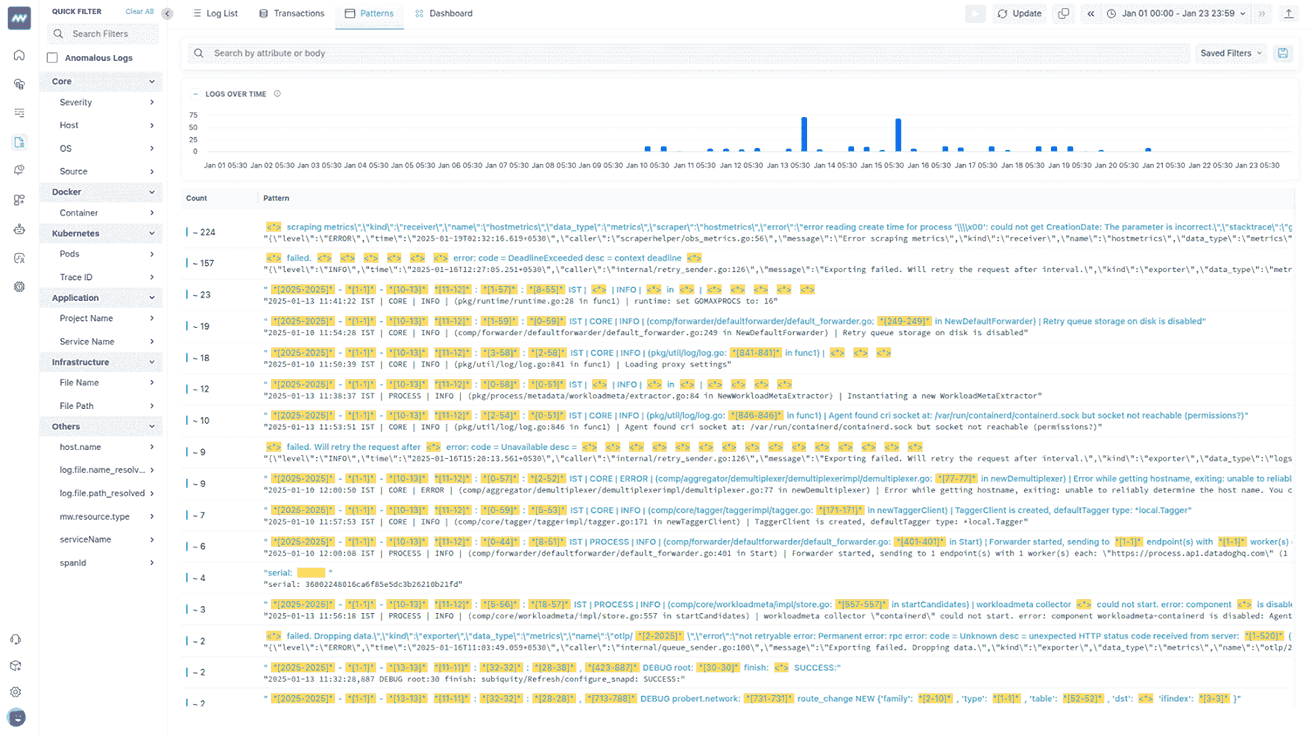The width and height of the screenshot is (1312, 736).
Task: Open the Saved Filters dropdown
Action: tap(1230, 52)
